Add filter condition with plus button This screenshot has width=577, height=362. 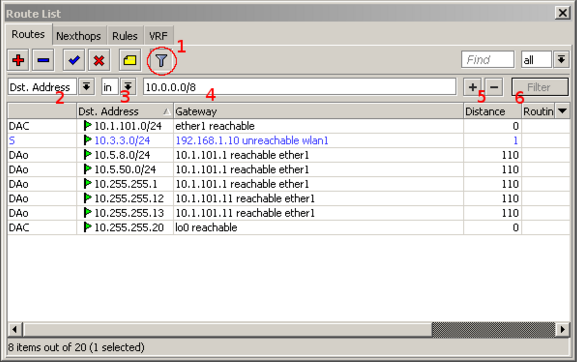point(472,87)
